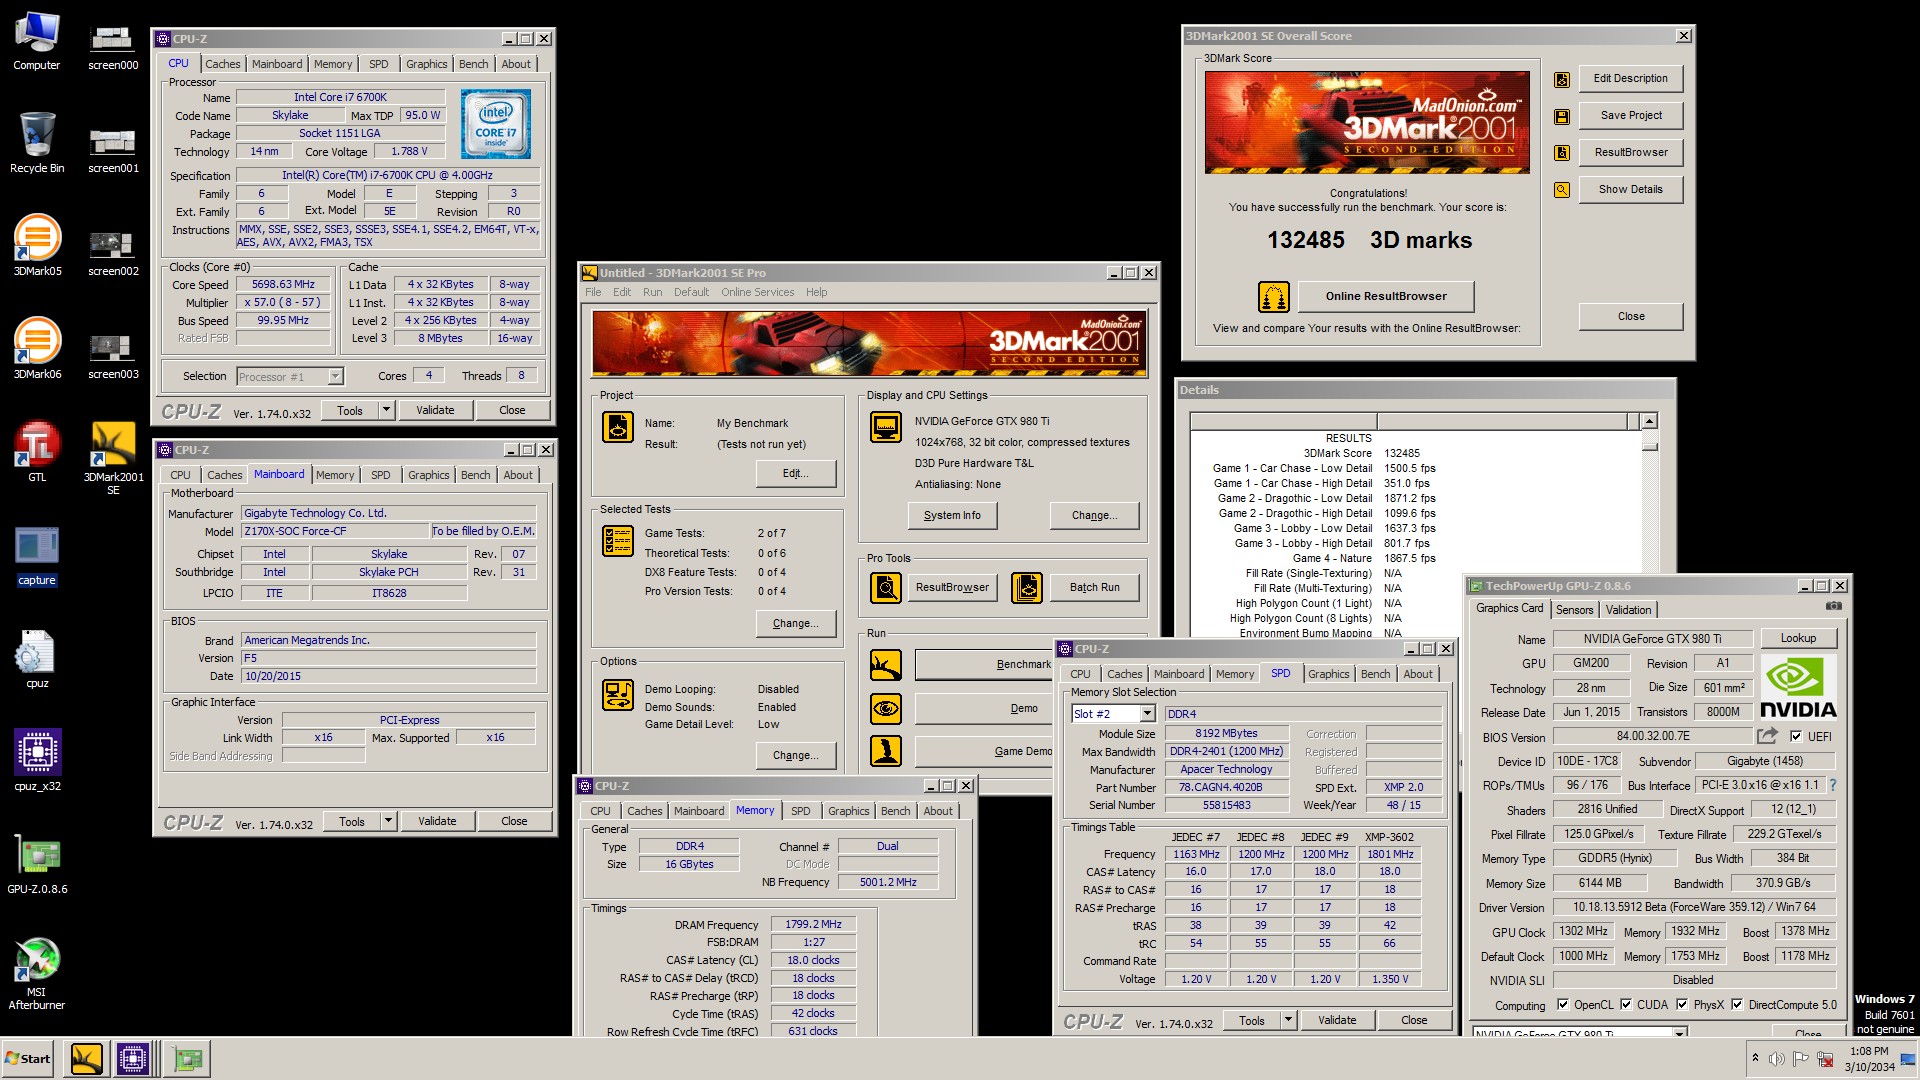Toggle the DirectCompute 5.0 checkbox
Screen dimensions: 1920x1080
pyautogui.click(x=1737, y=1005)
